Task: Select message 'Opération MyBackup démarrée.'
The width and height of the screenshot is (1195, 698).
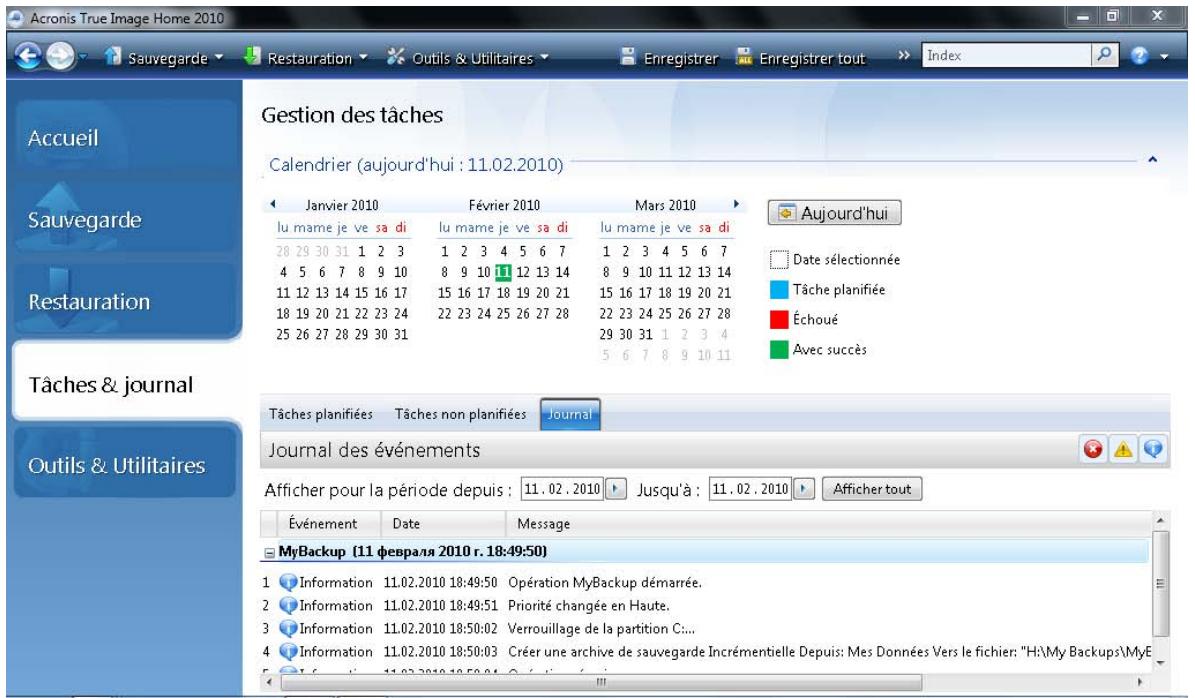Action: (x=605, y=583)
